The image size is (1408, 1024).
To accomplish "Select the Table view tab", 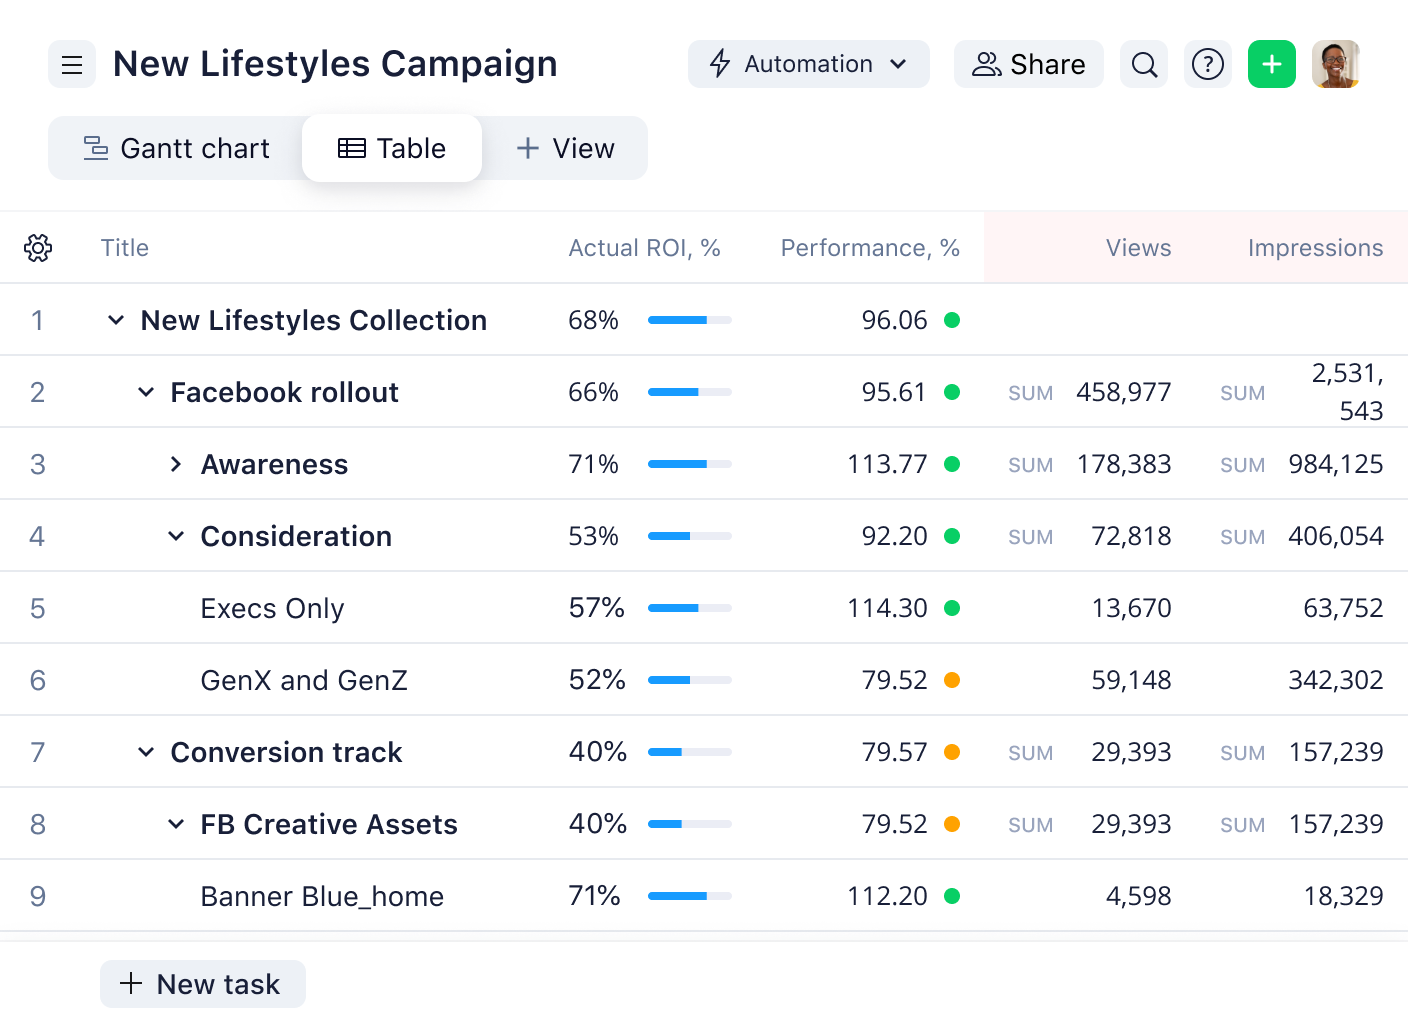I will (392, 149).
